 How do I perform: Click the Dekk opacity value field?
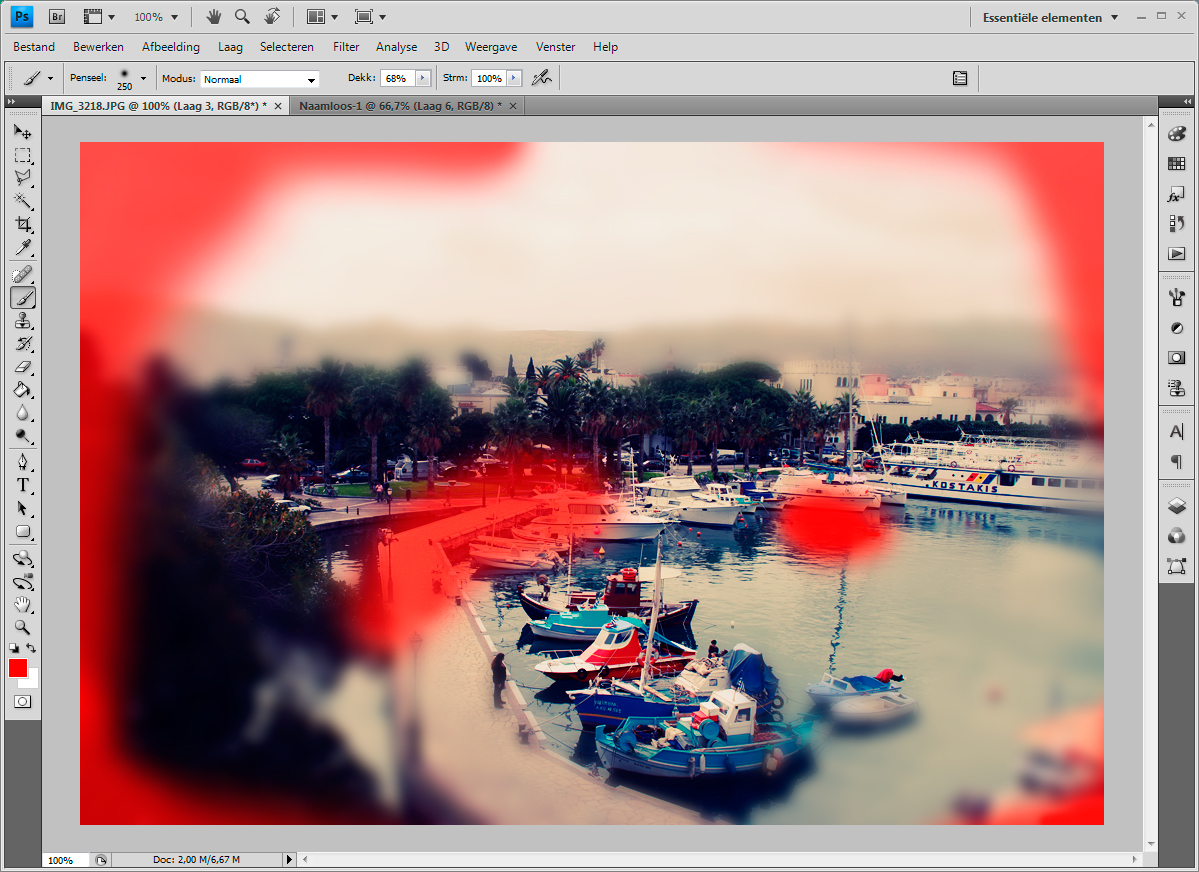[398, 78]
